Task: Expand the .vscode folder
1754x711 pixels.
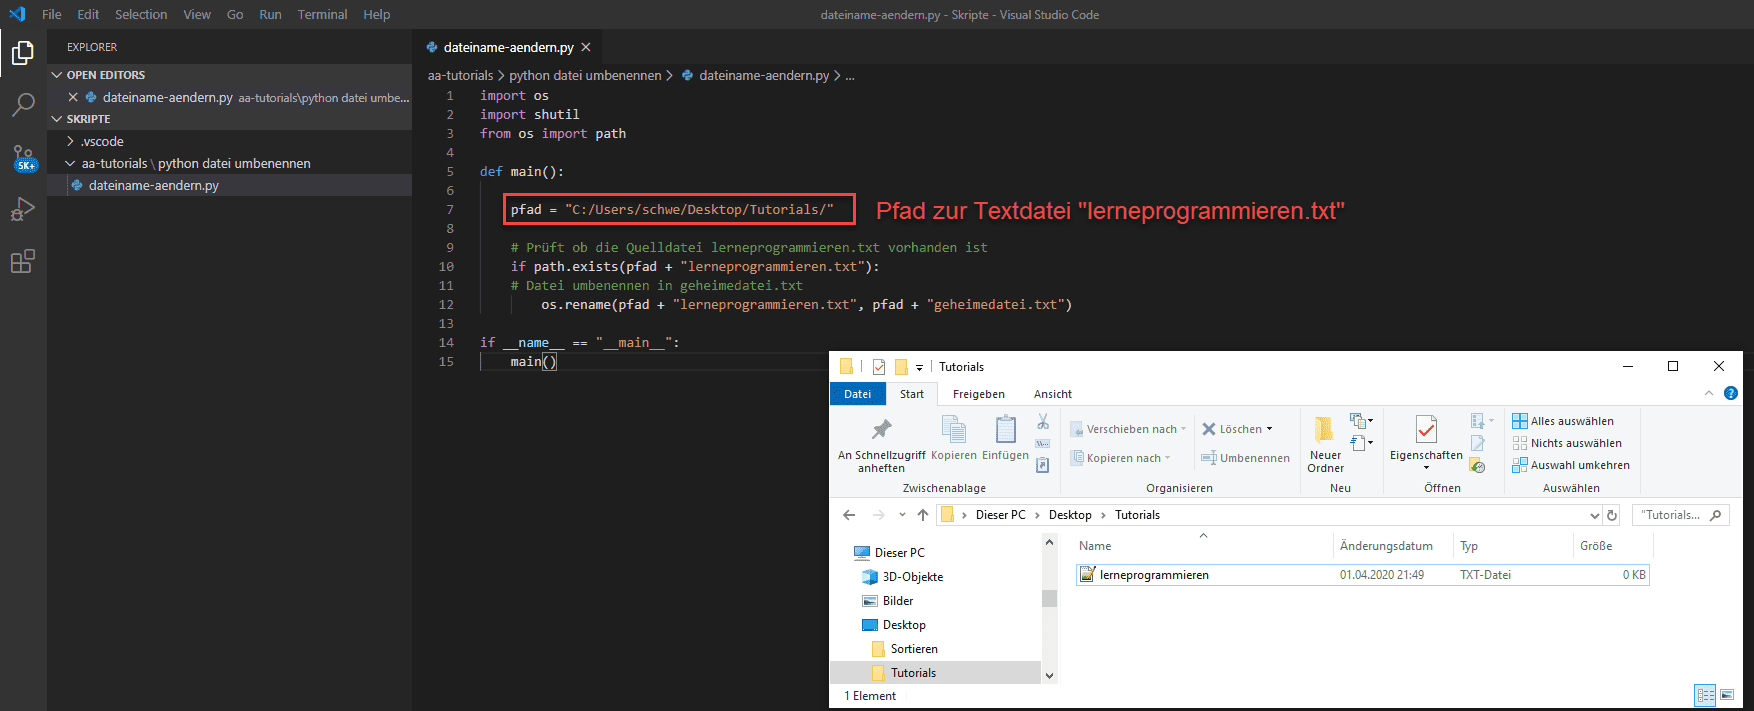Action: tap(70, 141)
